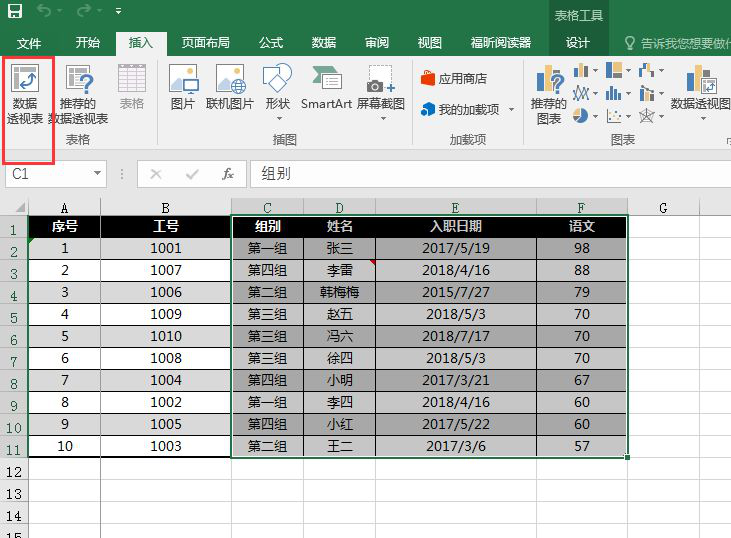Select cell containing 韩梅梅
This screenshot has height=538, width=731.
pos(339,293)
